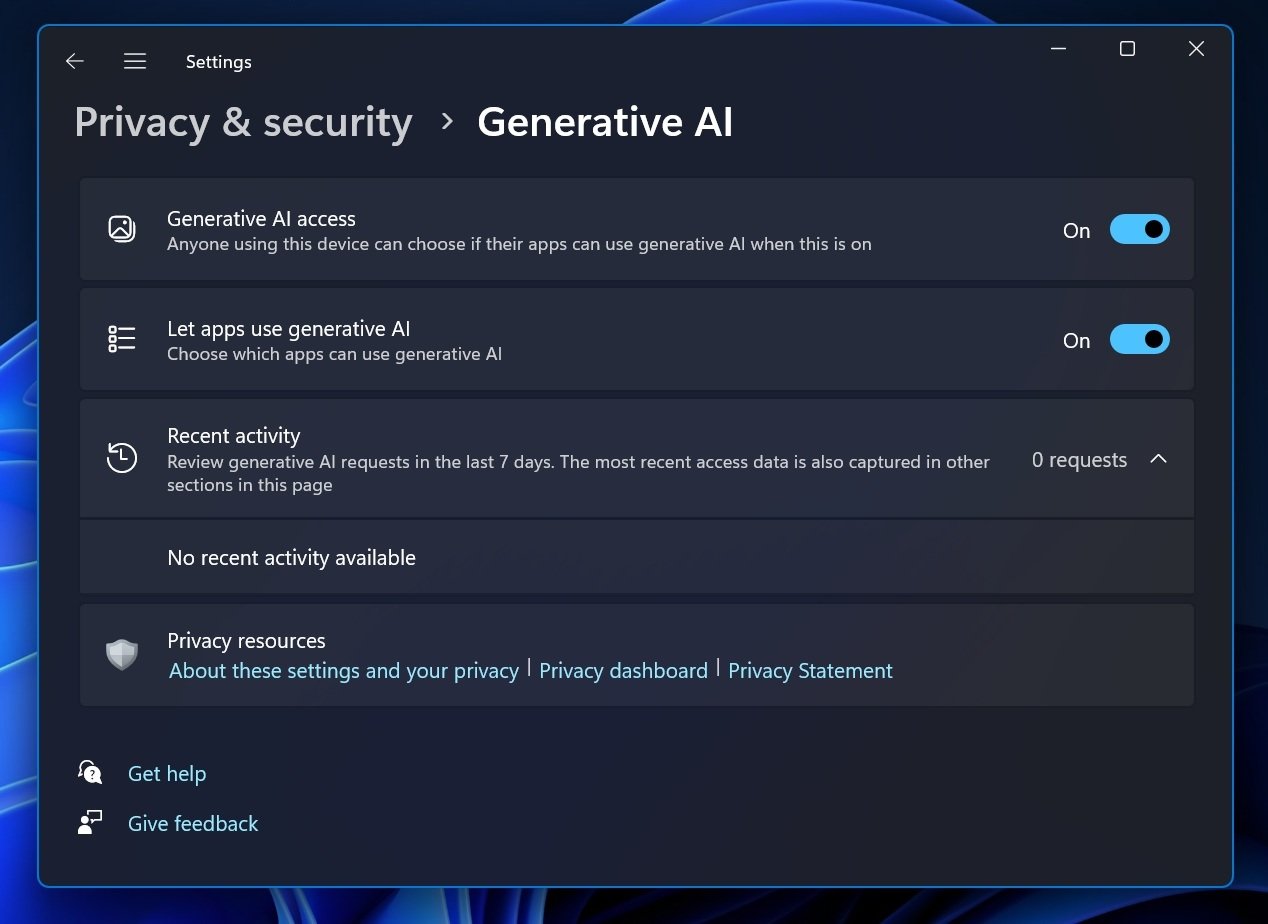Image resolution: width=1268 pixels, height=924 pixels.
Task: Click the Get help link
Action: pos(167,772)
